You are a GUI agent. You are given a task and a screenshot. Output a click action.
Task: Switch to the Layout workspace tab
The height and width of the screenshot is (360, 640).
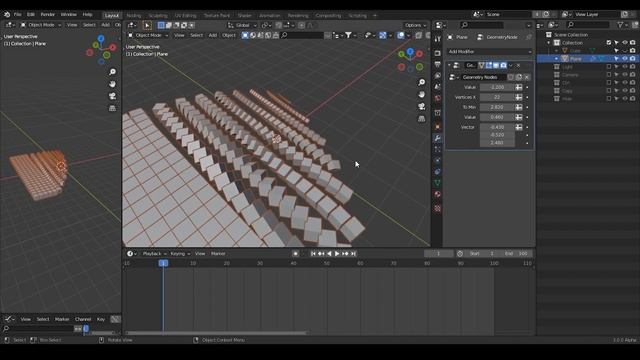coord(111,16)
